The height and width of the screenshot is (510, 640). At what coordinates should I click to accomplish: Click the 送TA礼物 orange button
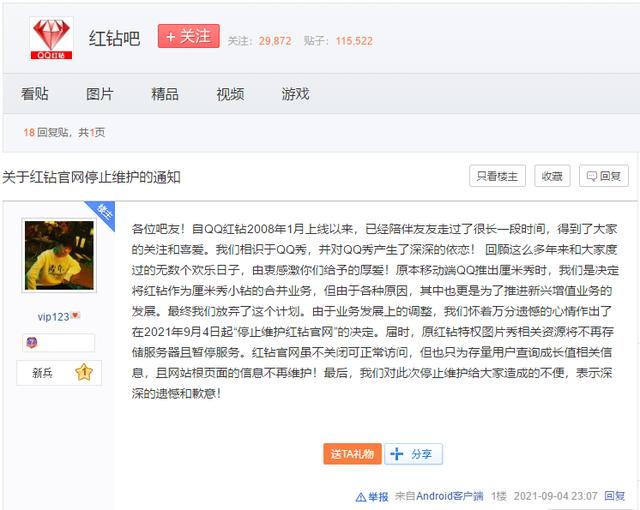(352, 454)
